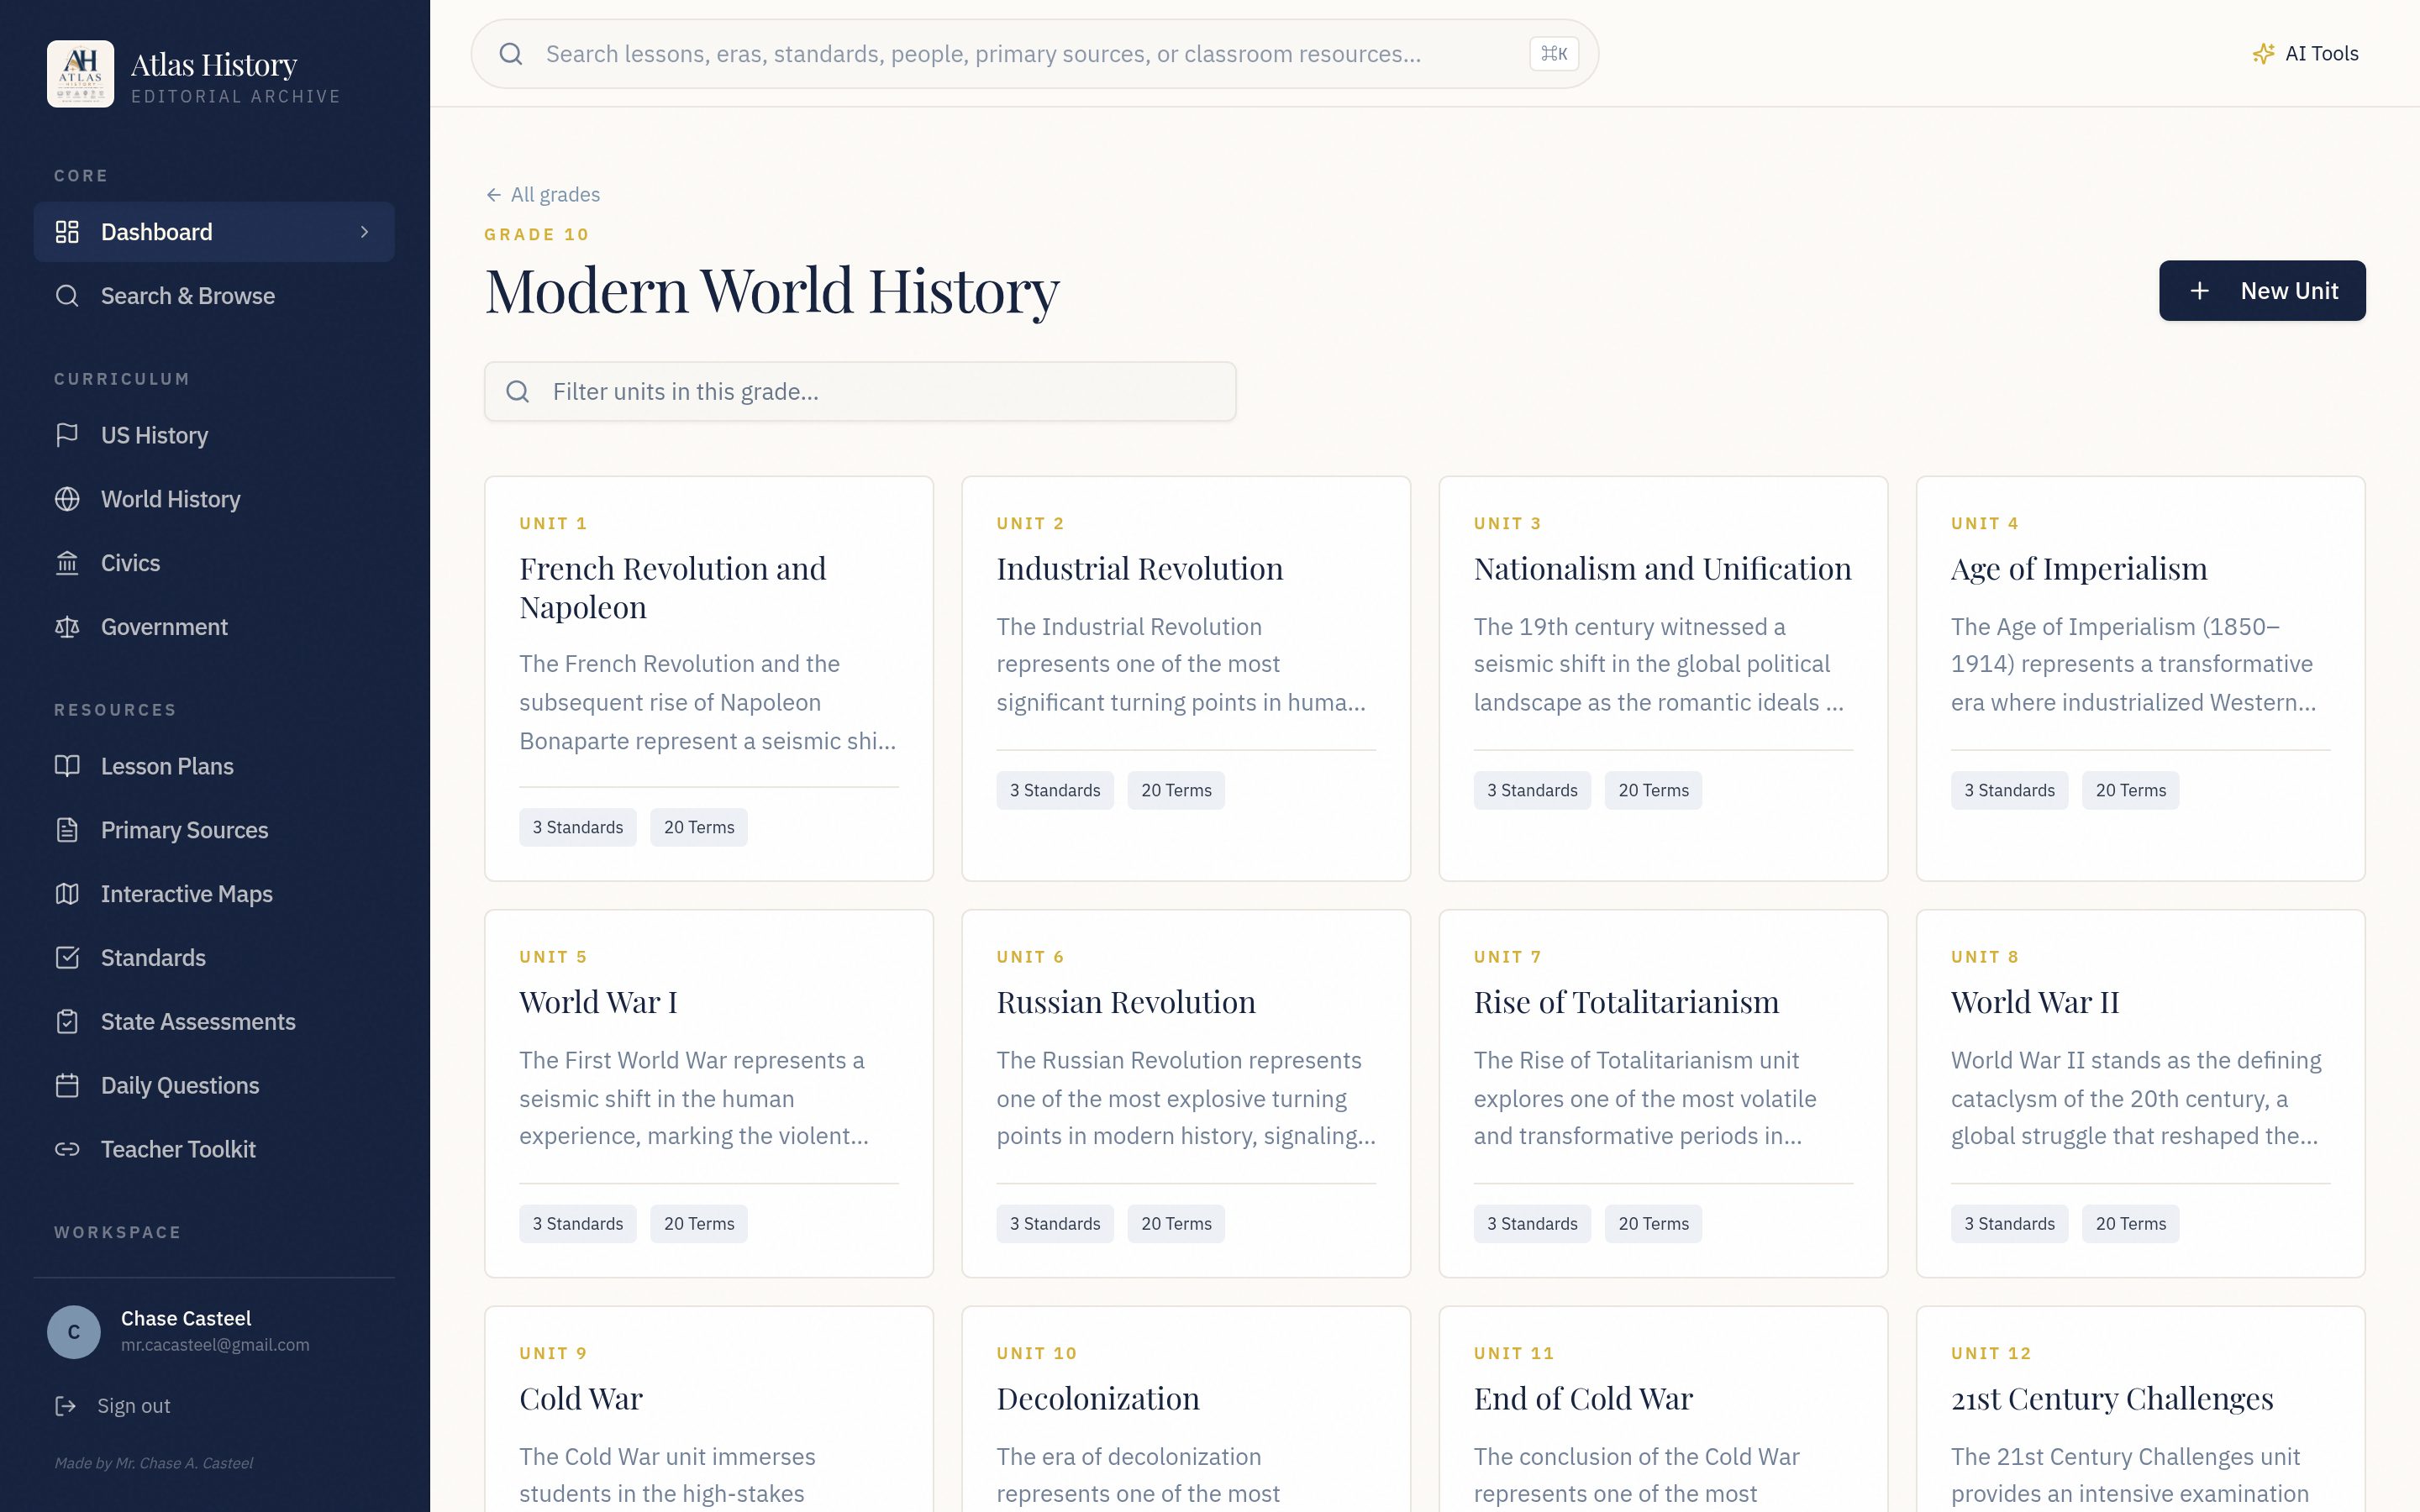Open Age of Imperialism unit
The height and width of the screenshot is (1512, 2420).
point(2140,678)
